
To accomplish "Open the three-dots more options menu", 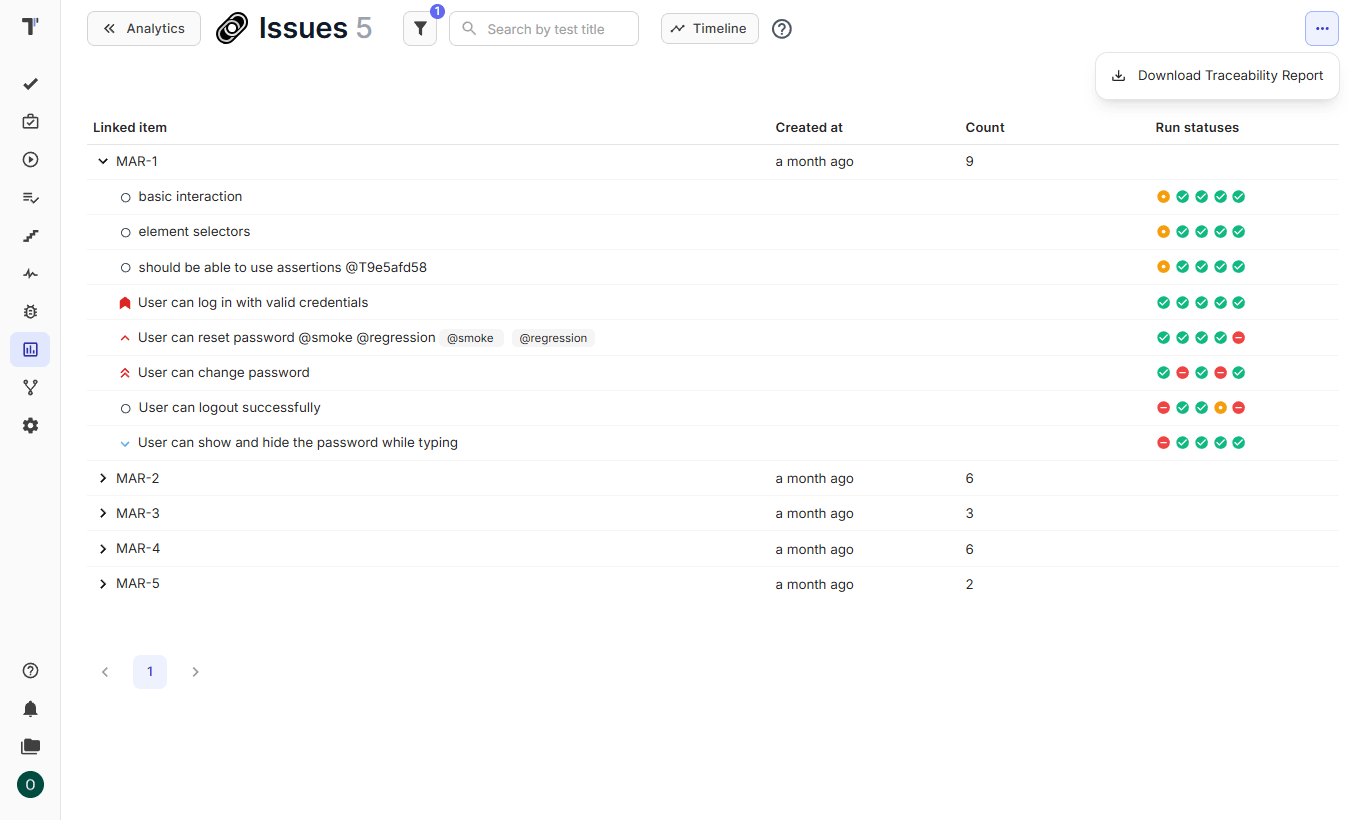I will (x=1322, y=29).
